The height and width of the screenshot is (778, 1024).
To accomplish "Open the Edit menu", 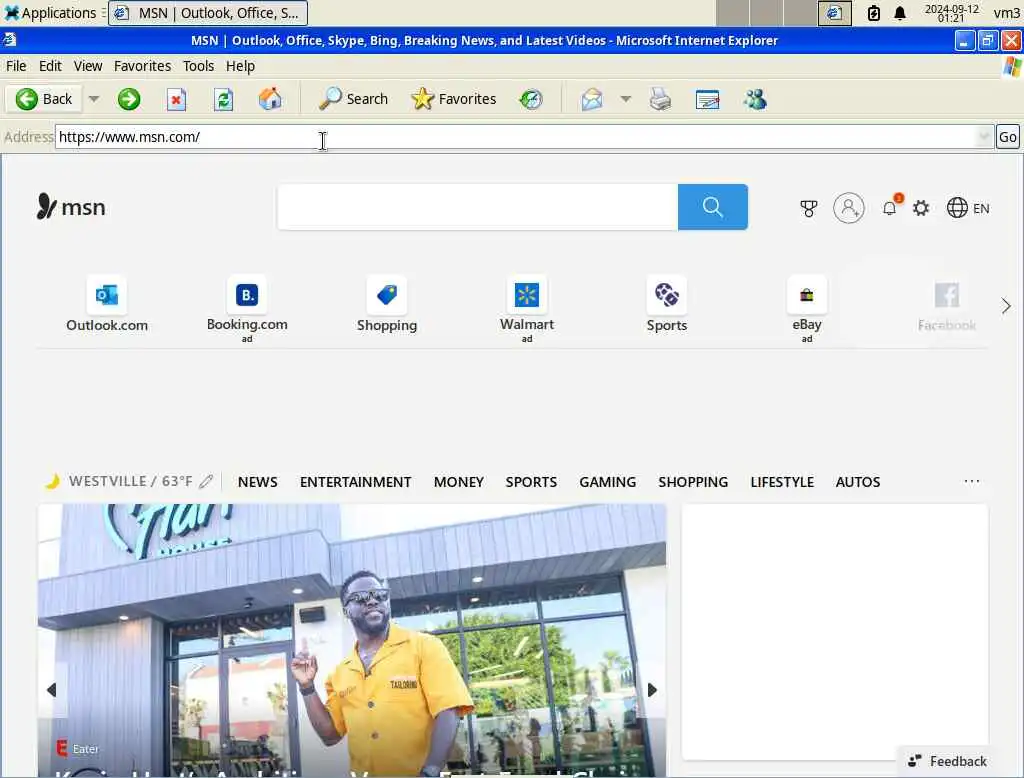I will [x=50, y=66].
